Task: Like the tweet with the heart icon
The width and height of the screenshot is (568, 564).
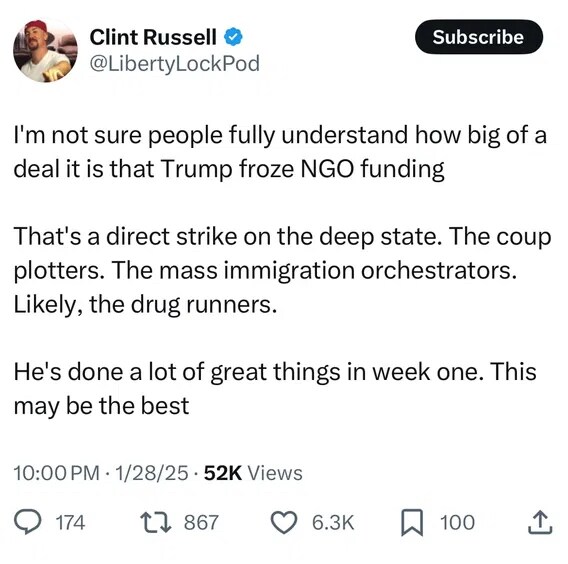Action: click(284, 523)
